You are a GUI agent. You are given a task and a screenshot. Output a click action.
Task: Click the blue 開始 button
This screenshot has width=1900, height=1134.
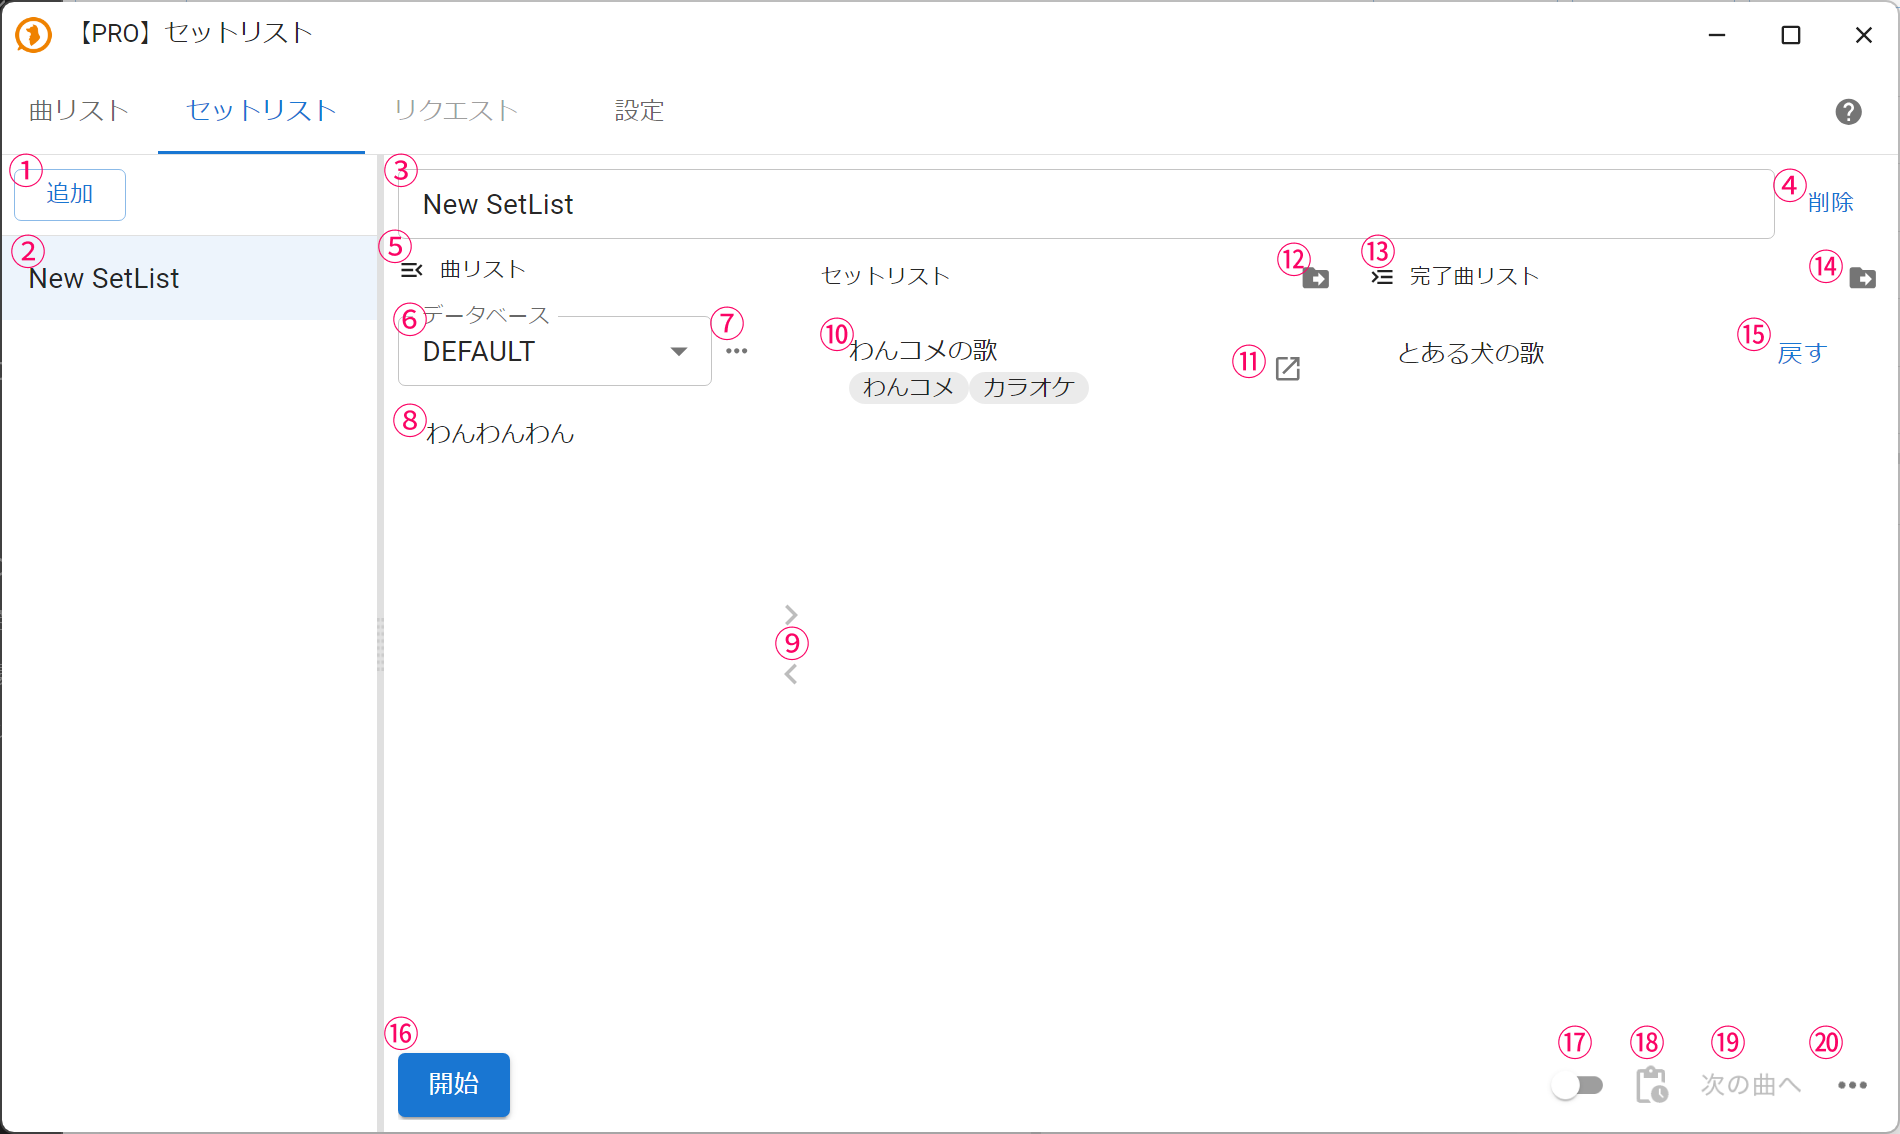pyautogui.click(x=454, y=1084)
